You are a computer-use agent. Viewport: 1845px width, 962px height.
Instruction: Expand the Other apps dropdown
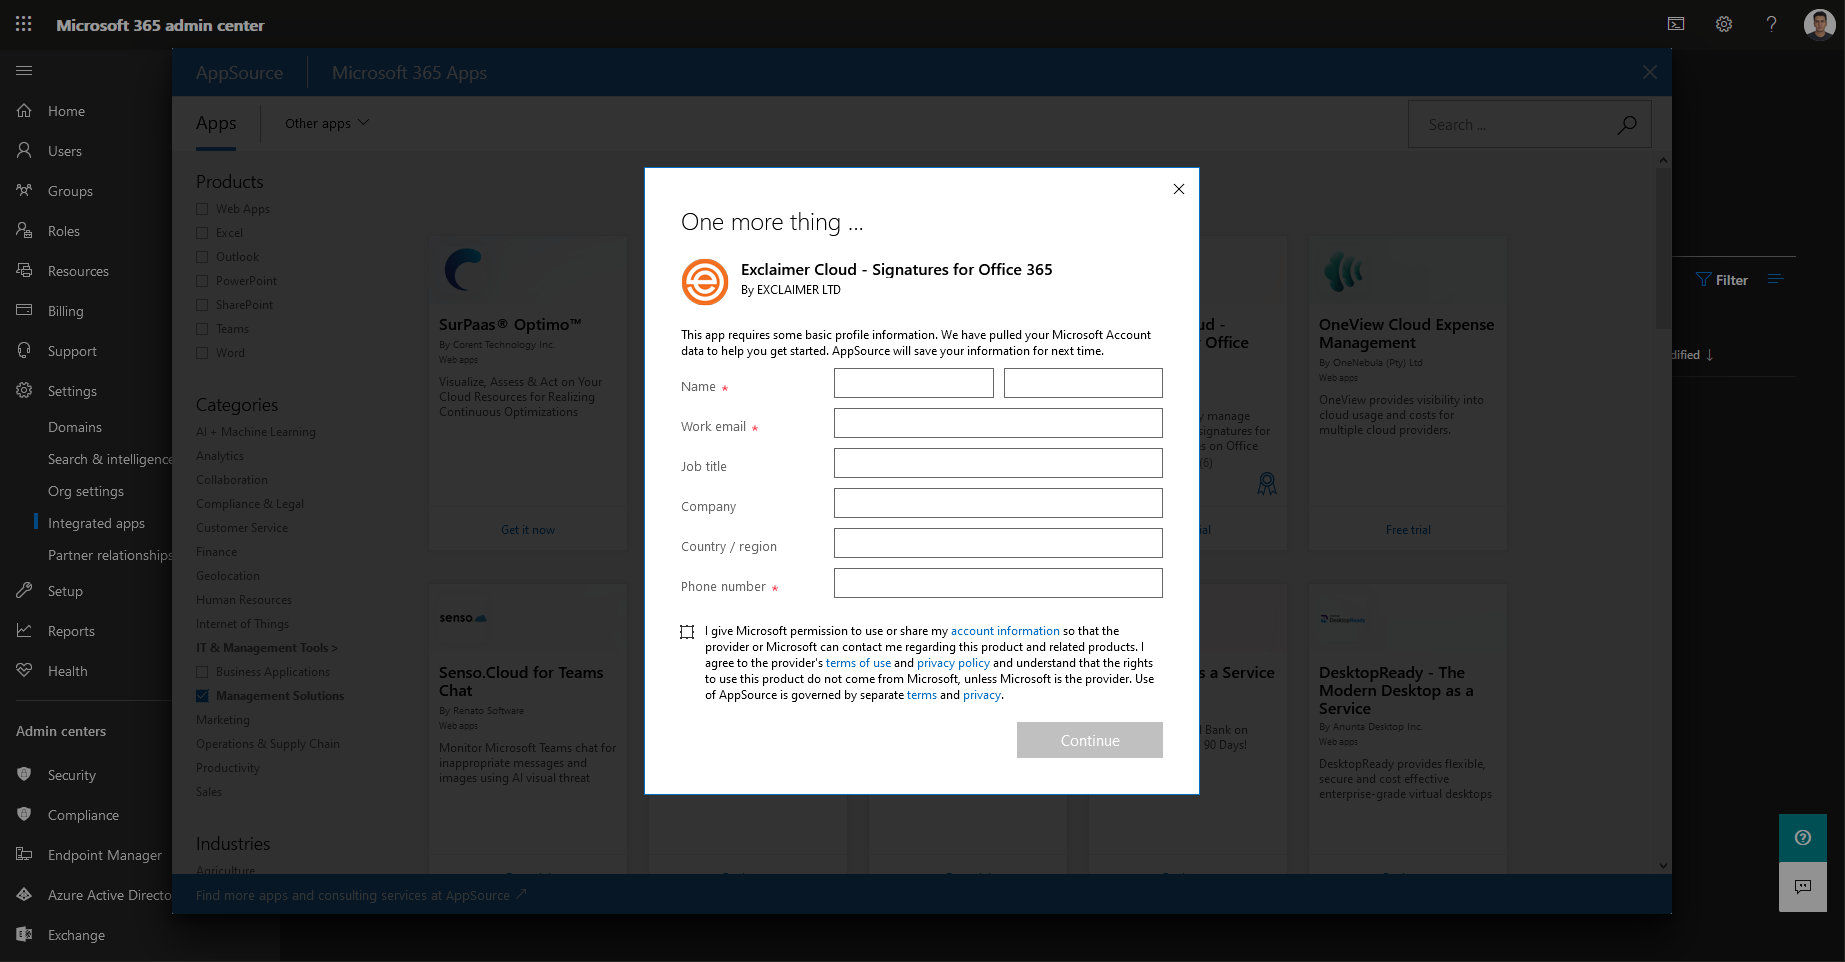coord(327,123)
